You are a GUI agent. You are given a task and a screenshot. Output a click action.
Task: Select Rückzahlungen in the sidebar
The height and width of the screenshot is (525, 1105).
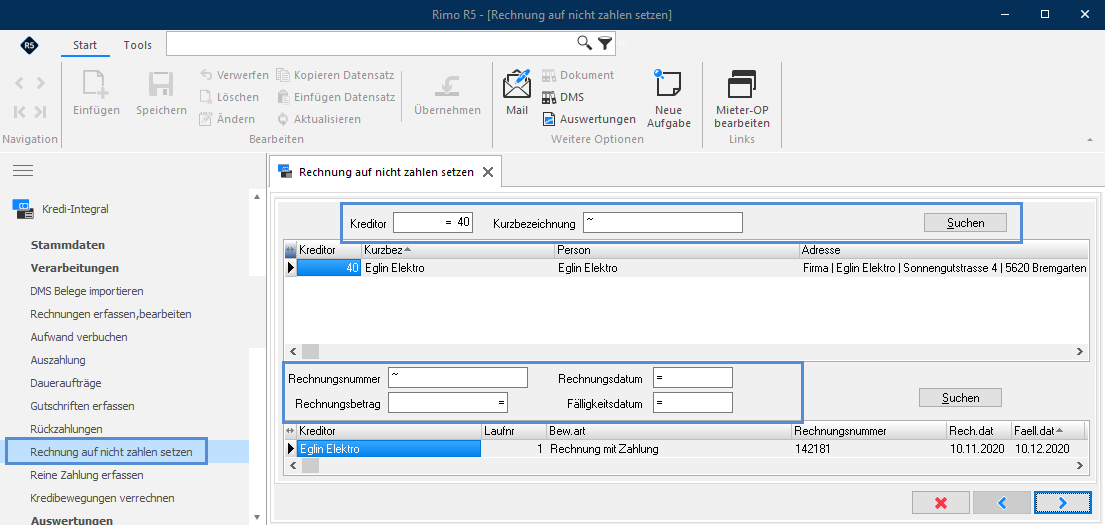pyautogui.click(x=66, y=428)
